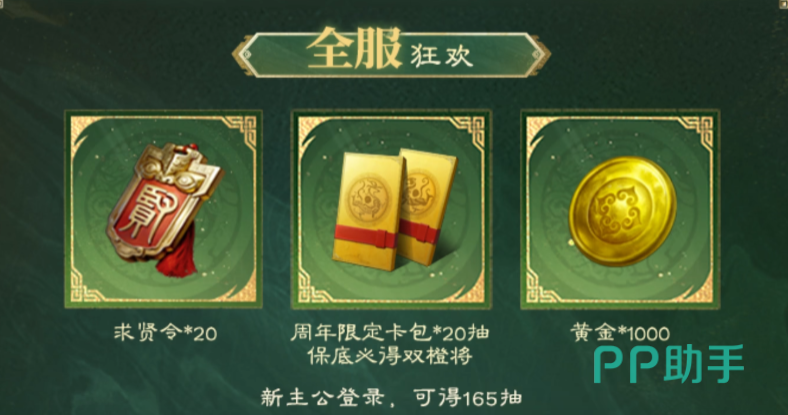The width and height of the screenshot is (788, 415).
Task: Click the 保底必得双橙将 guarantee text
Action: (x=390, y=356)
